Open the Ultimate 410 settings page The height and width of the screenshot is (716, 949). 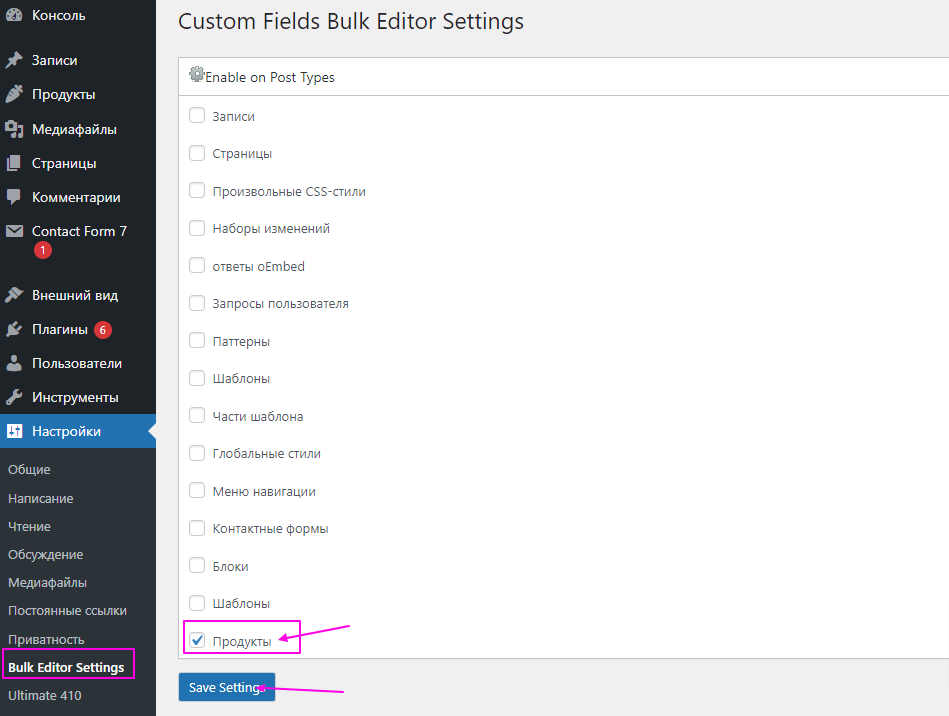45,695
